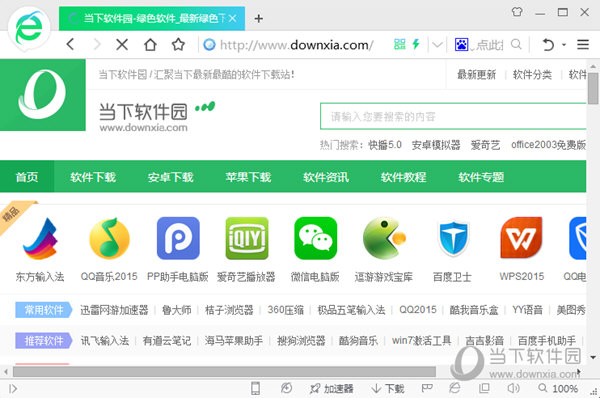Click the browser back arrow
600x398 pixels.
click(70, 44)
